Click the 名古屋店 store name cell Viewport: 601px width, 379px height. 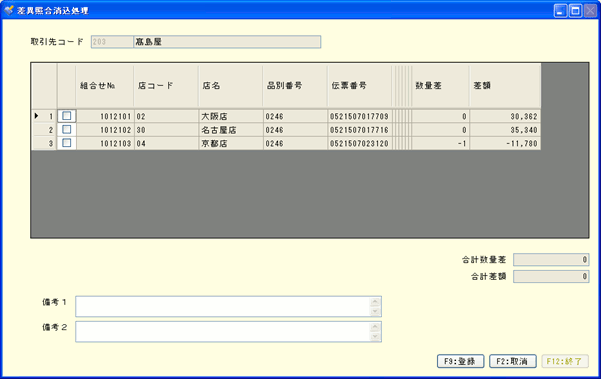pos(231,130)
